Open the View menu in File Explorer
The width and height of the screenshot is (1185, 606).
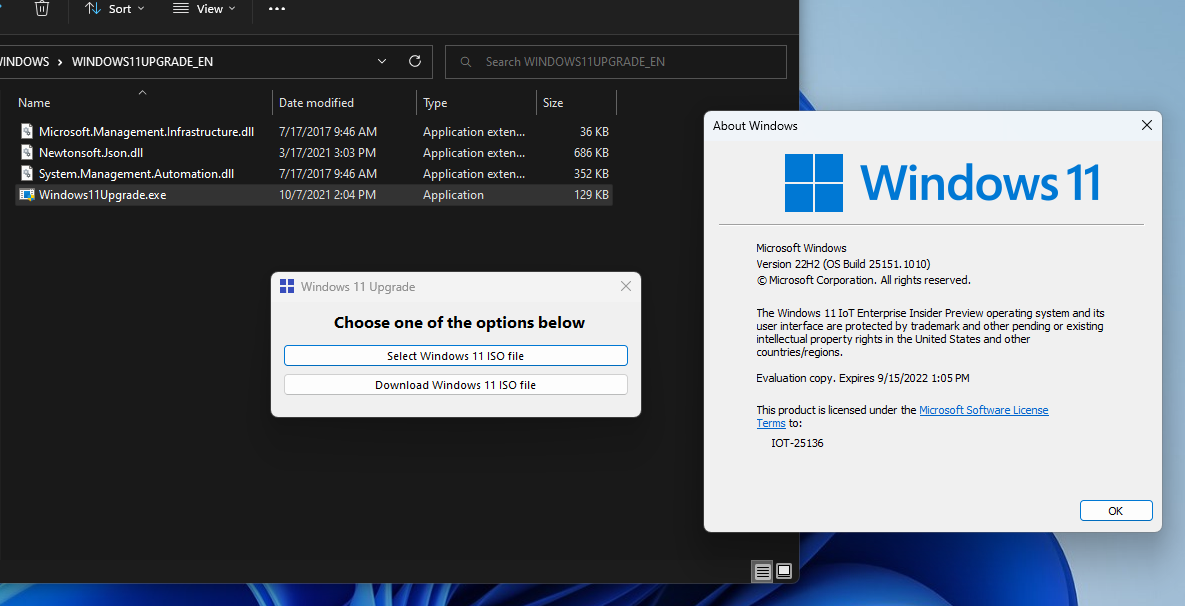pyautogui.click(x=204, y=9)
